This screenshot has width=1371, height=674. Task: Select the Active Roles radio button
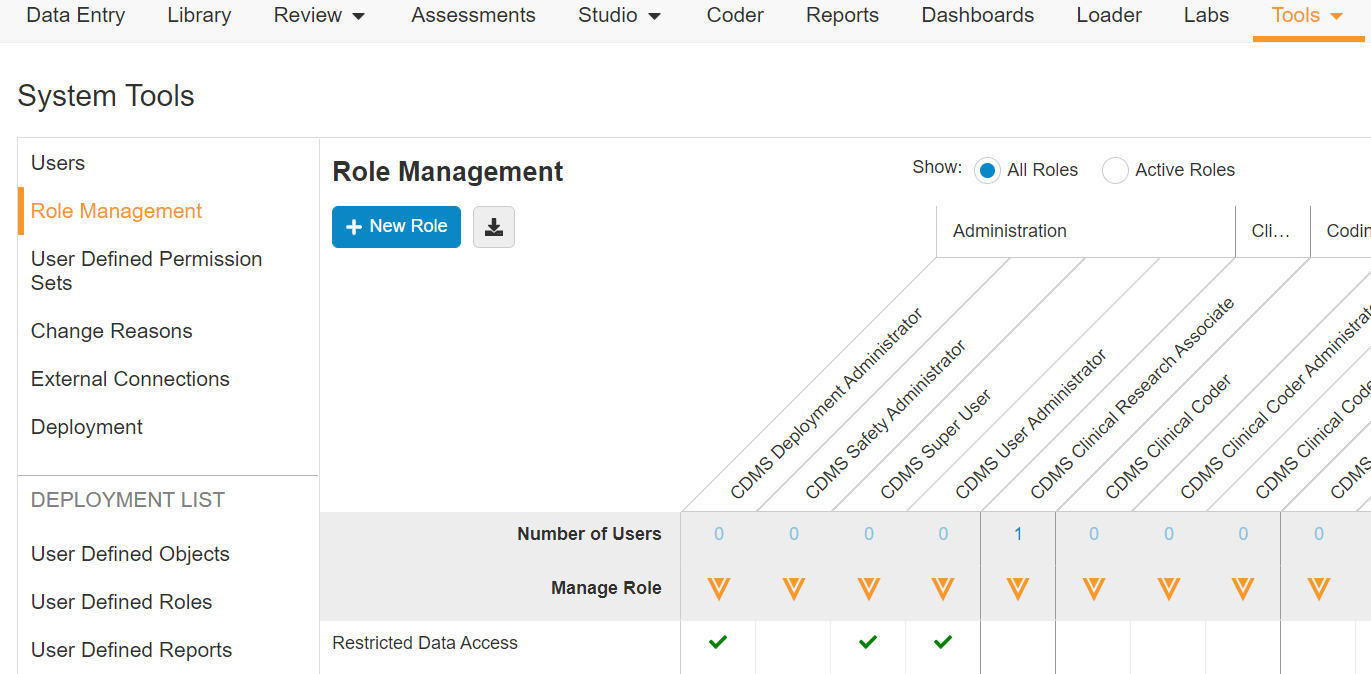click(1115, 171)
